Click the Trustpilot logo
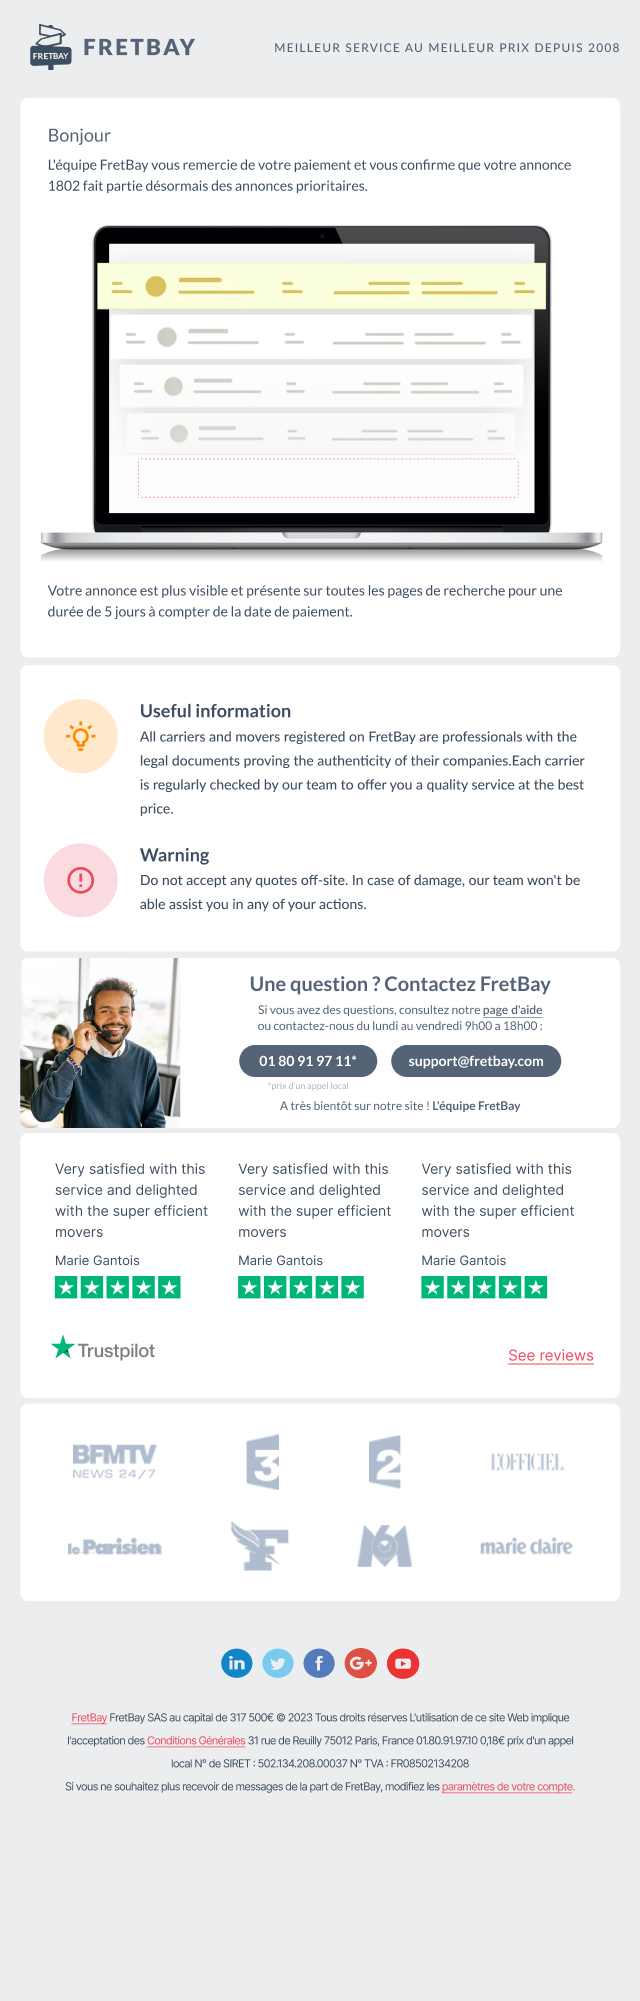640x2001 pixels. [104, 1350]
